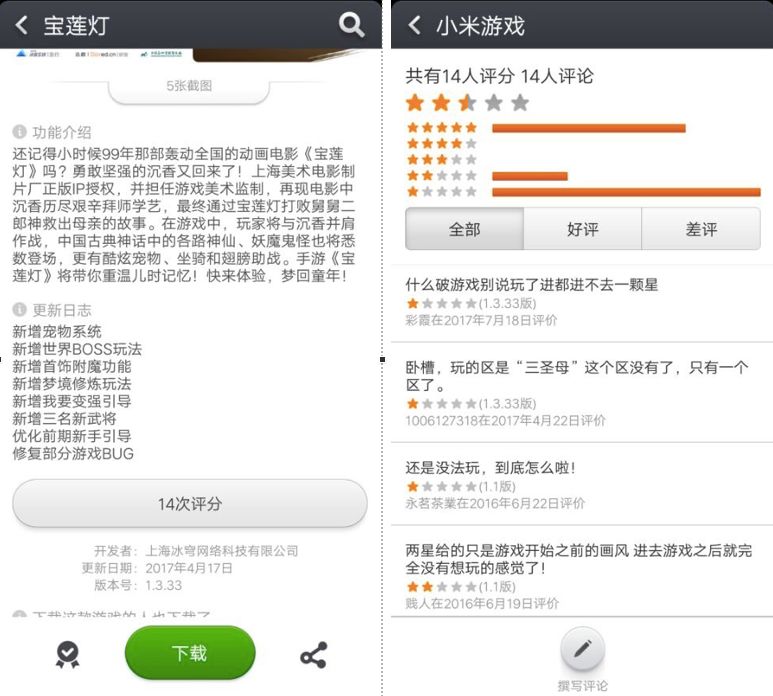The width and height of the screenshot is (773, 696).
Task: Click the overall average star rating
Action: pyautogui.click(x=467, y=103)
